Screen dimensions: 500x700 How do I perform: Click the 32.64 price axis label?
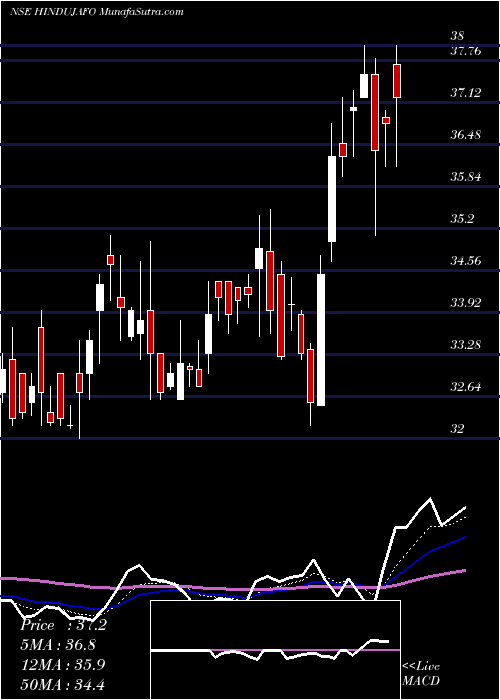[465, 387]
